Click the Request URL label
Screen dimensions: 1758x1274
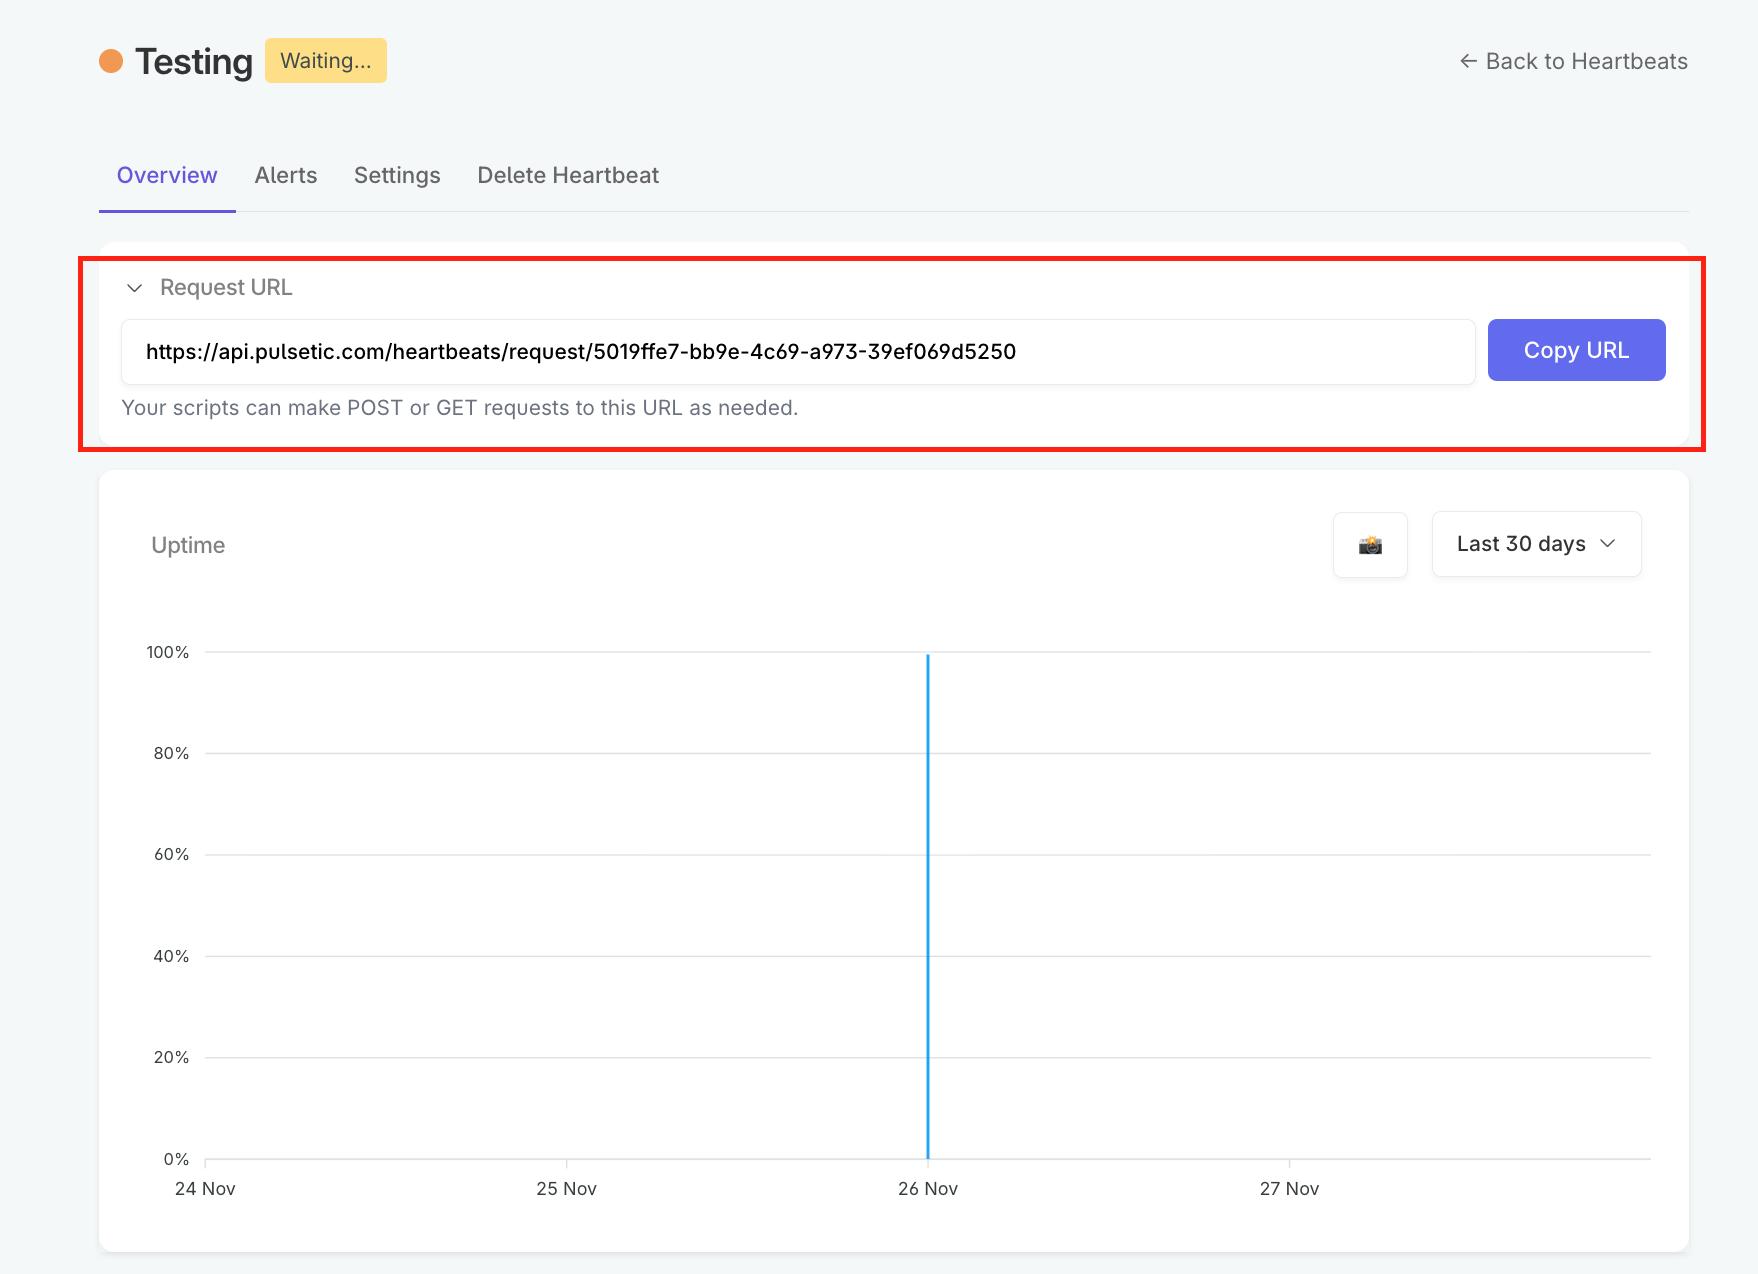[226, 288]
